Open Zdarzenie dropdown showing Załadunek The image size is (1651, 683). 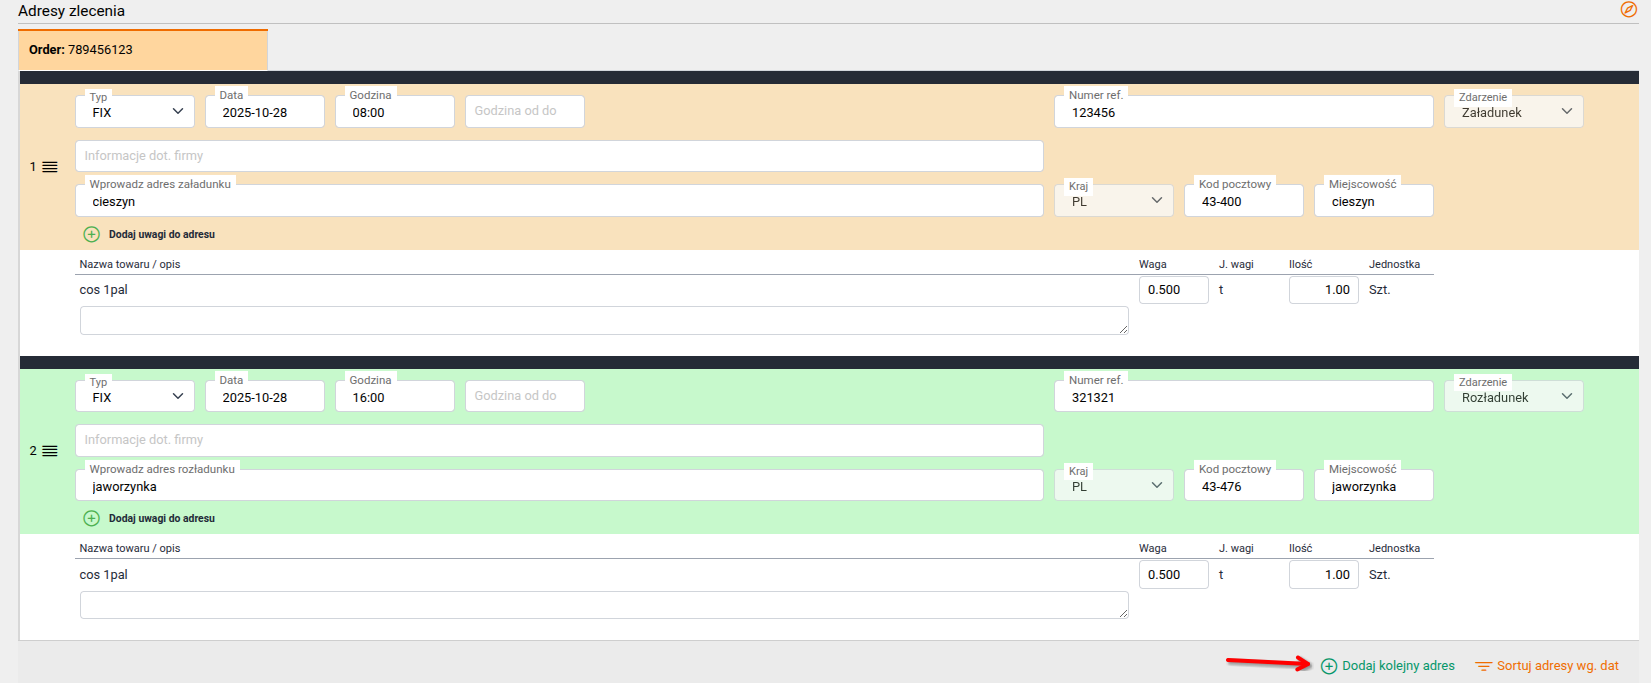pos(1513,112)
